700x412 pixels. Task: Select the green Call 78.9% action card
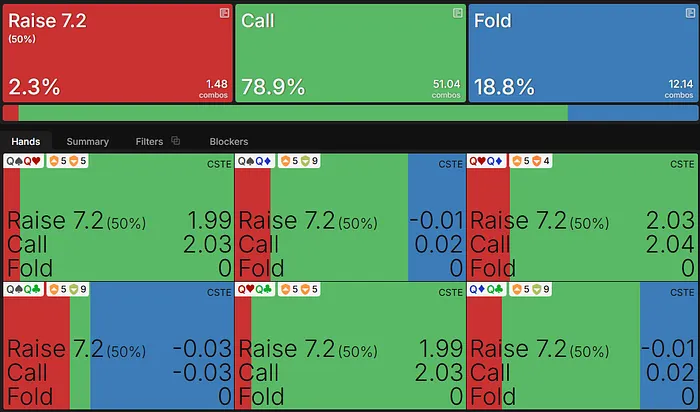point(350,52)
